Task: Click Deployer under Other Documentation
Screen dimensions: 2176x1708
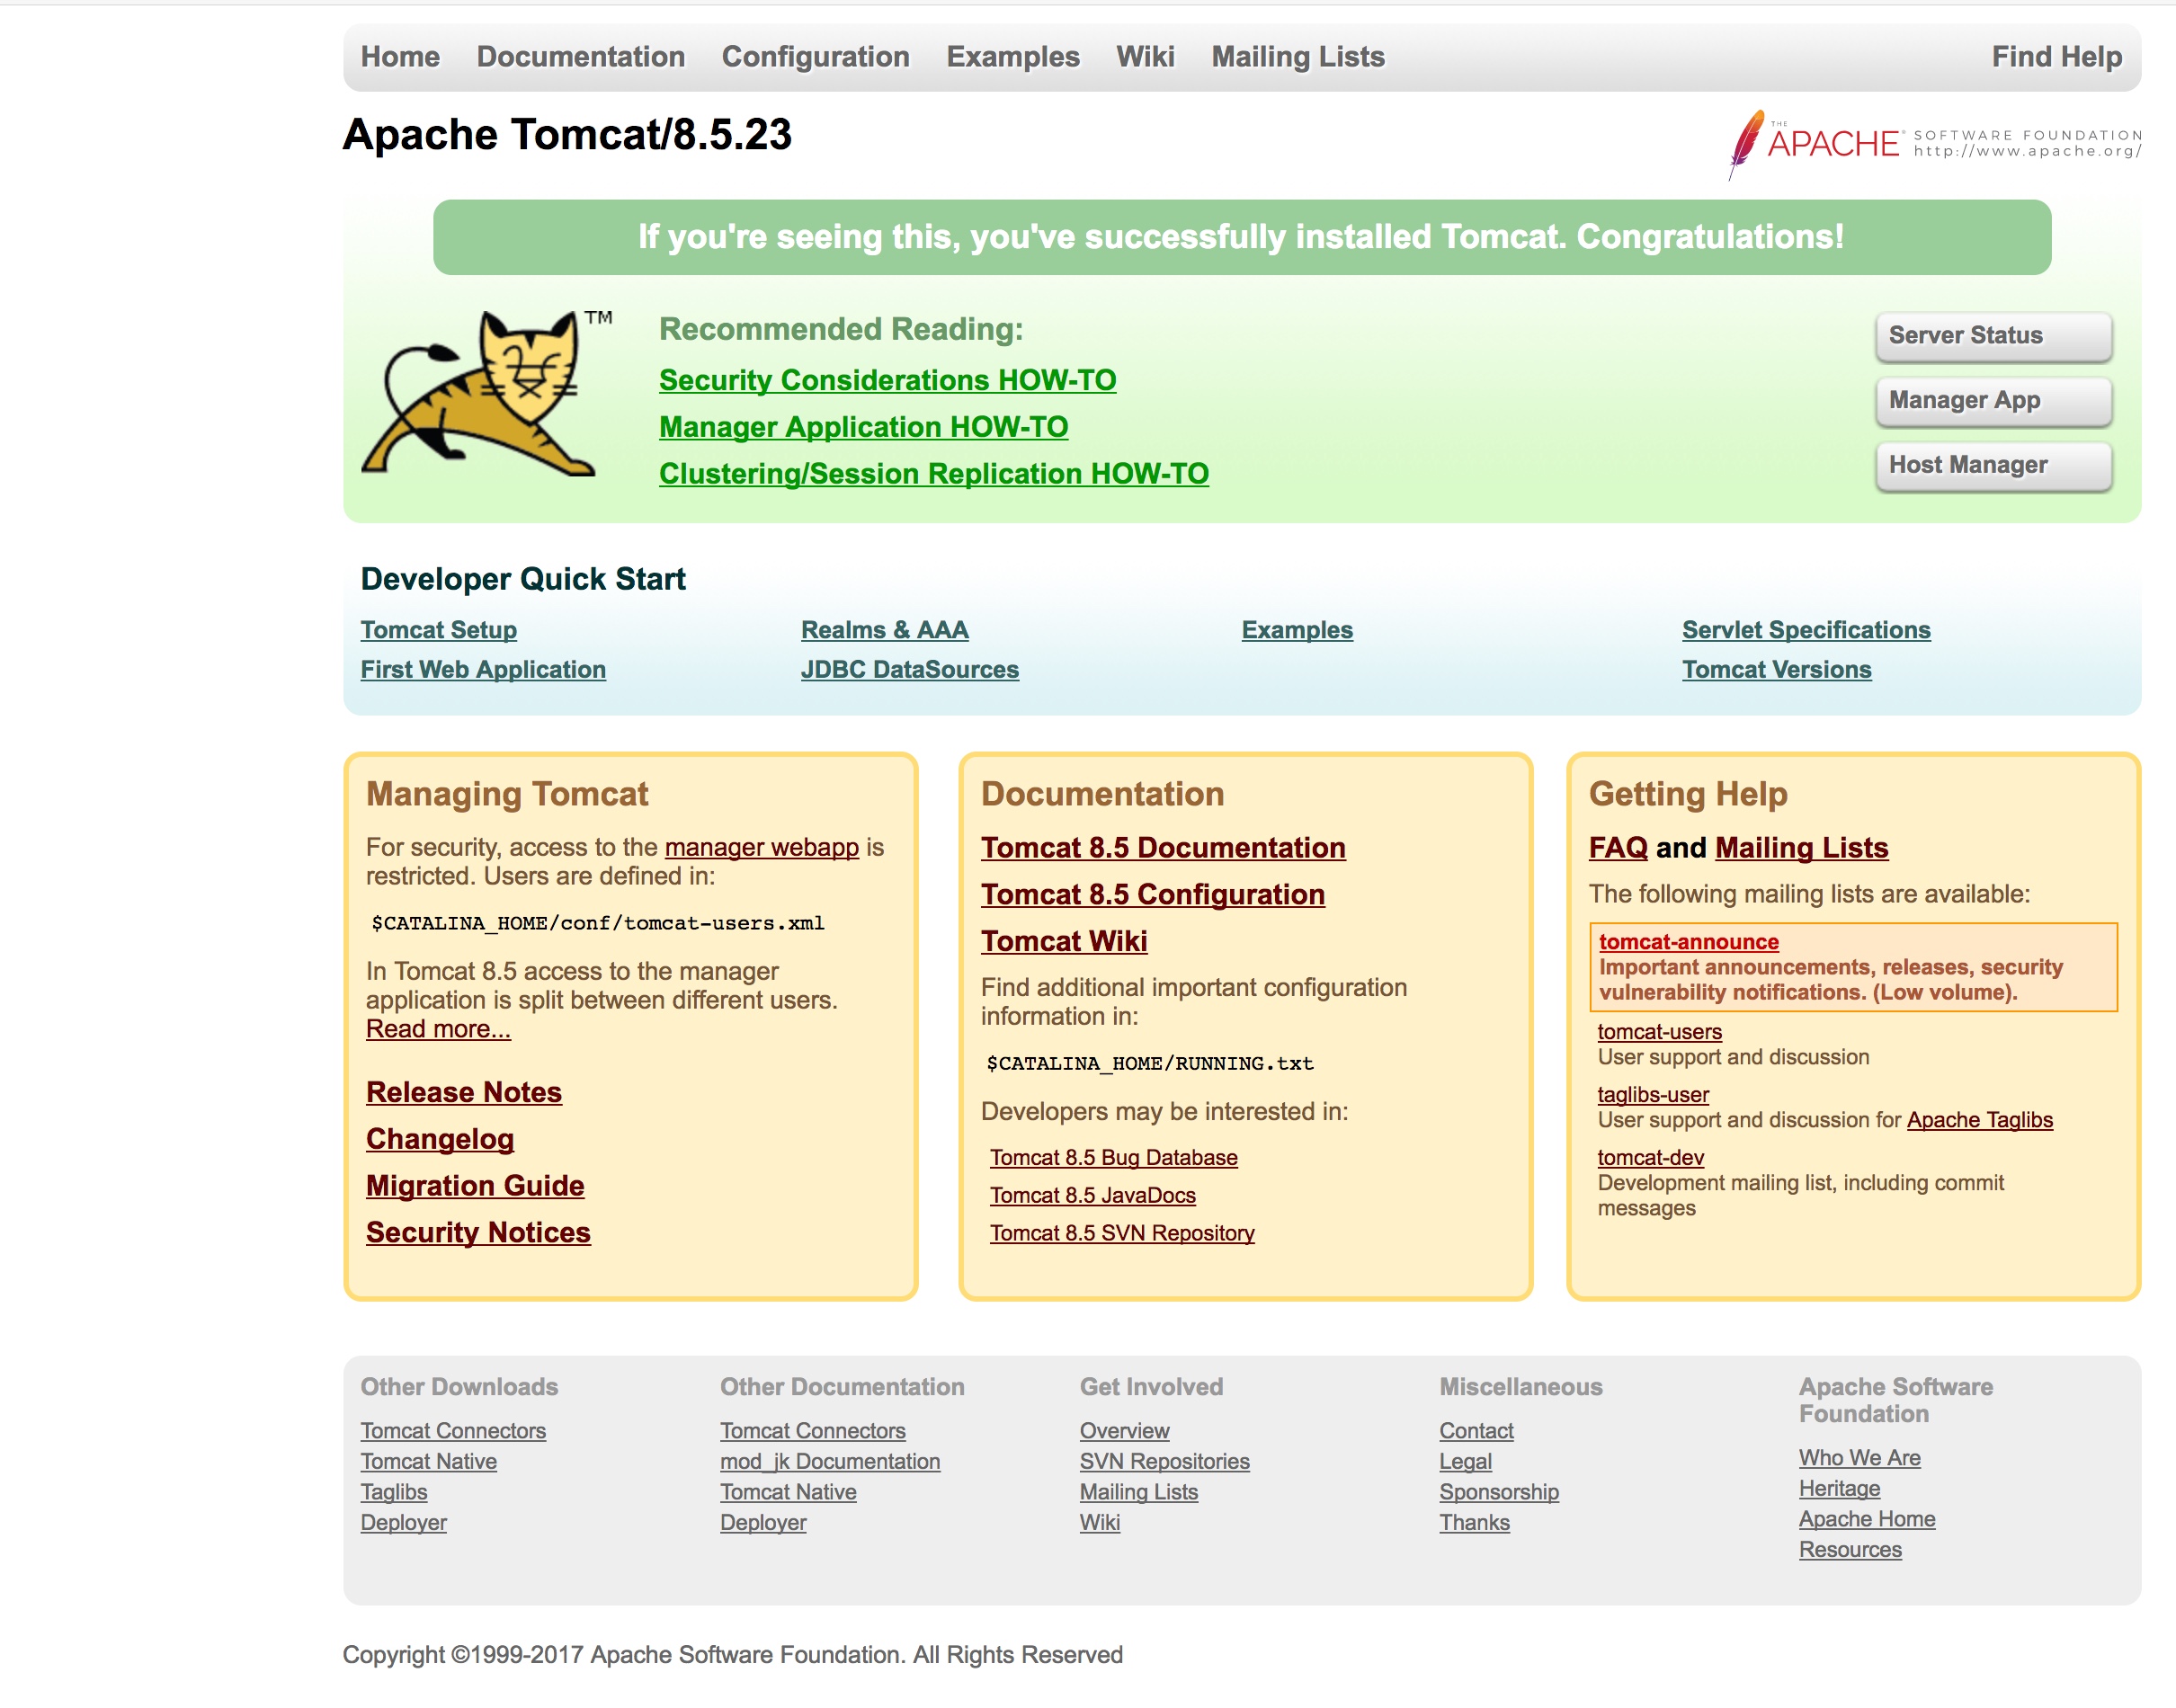Action: (764, 1523)
